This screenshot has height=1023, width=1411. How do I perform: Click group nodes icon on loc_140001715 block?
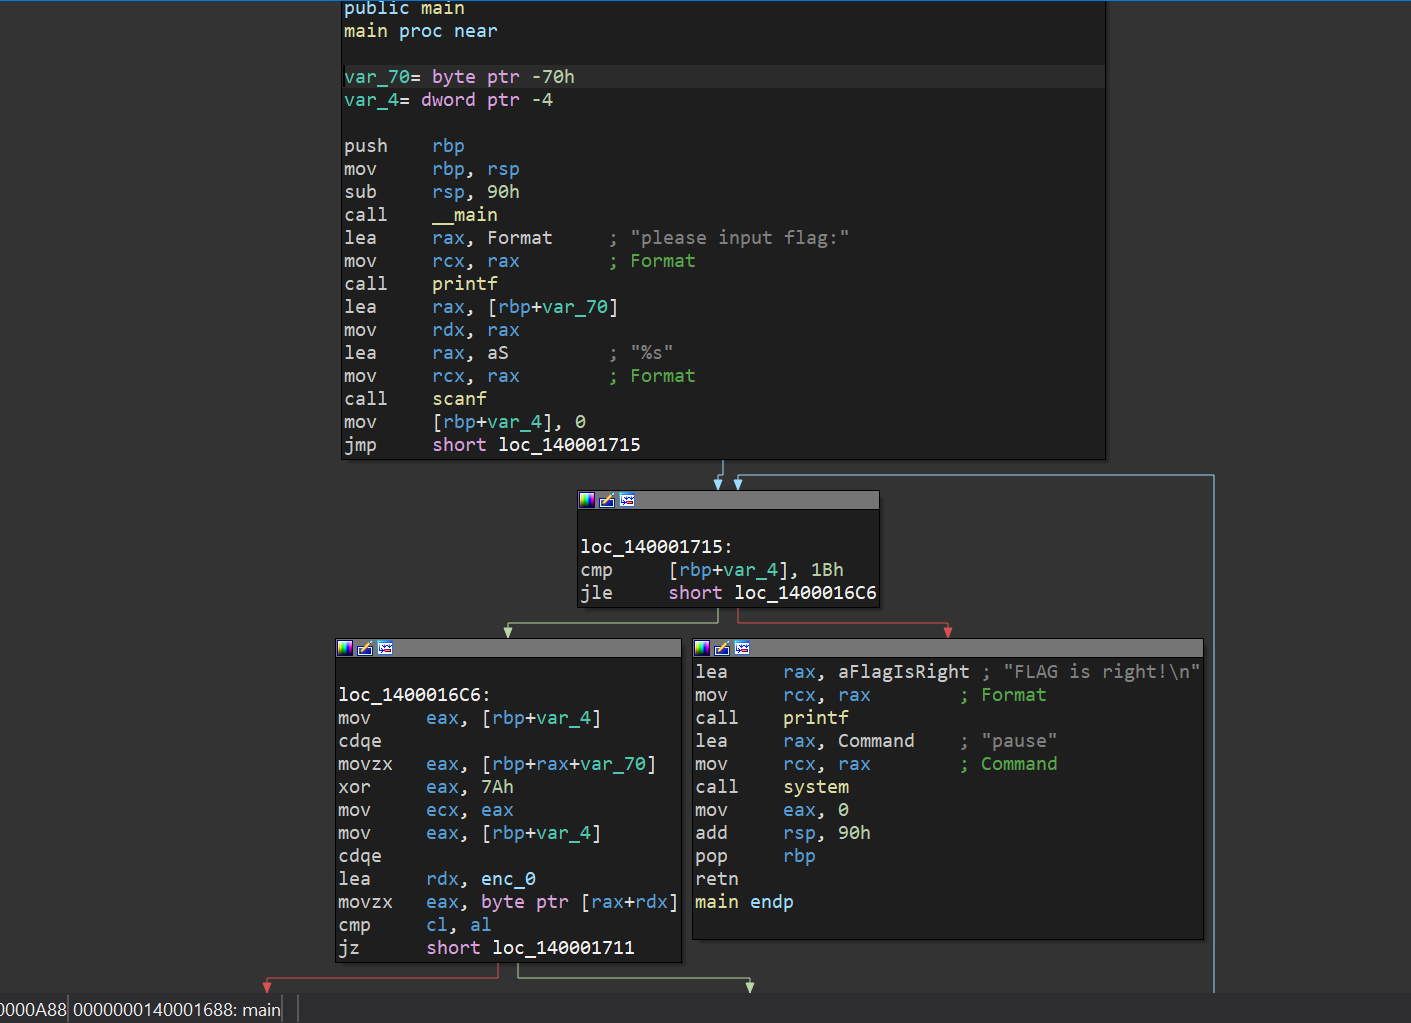[x=627, y=500]
